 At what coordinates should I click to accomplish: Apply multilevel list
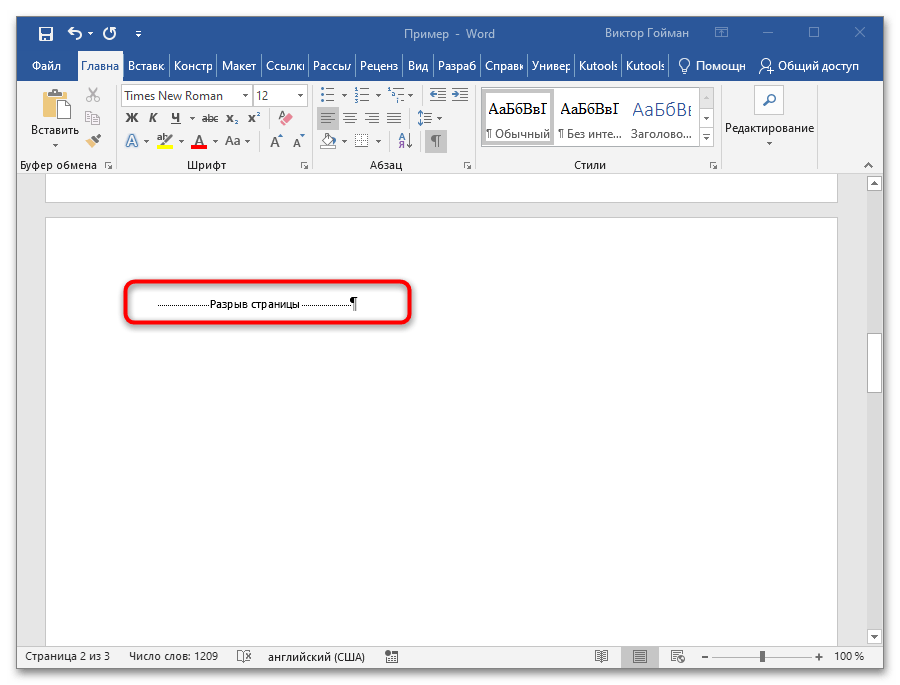tap(395, 95)
